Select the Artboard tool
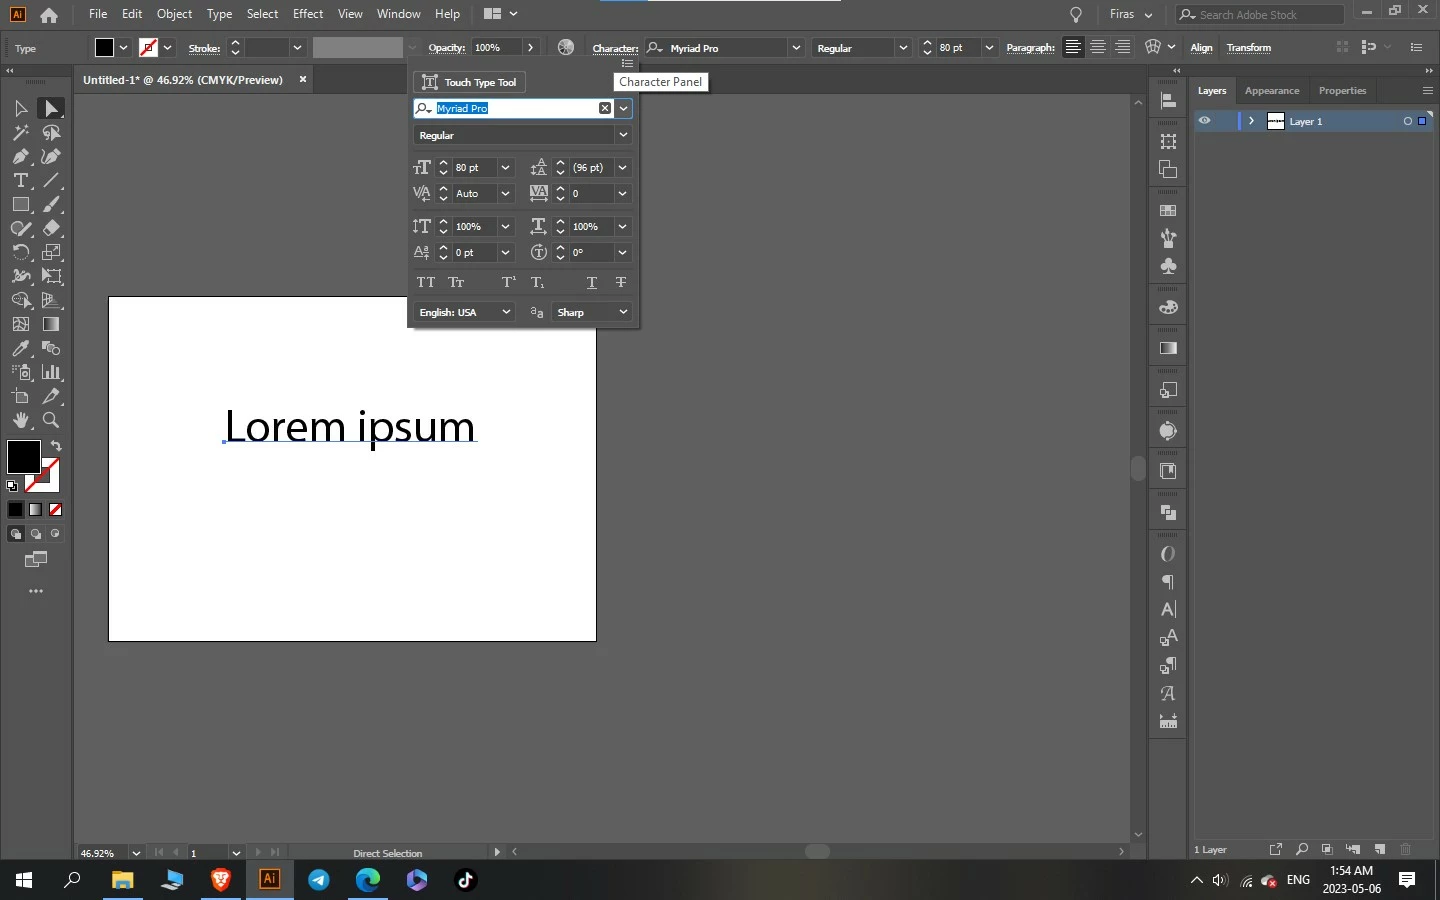The image size is (1440, 900). 21,396
